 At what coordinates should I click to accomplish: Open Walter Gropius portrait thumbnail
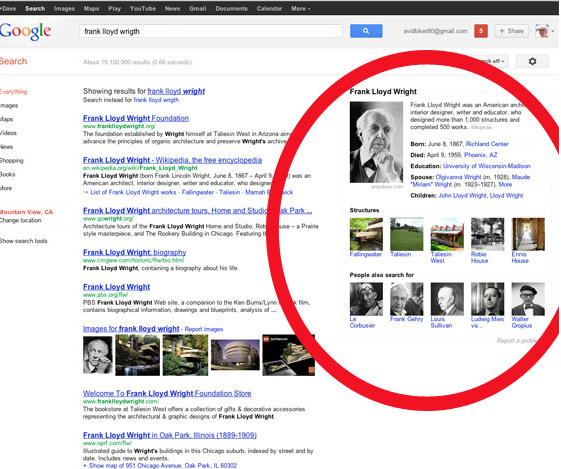528,299
